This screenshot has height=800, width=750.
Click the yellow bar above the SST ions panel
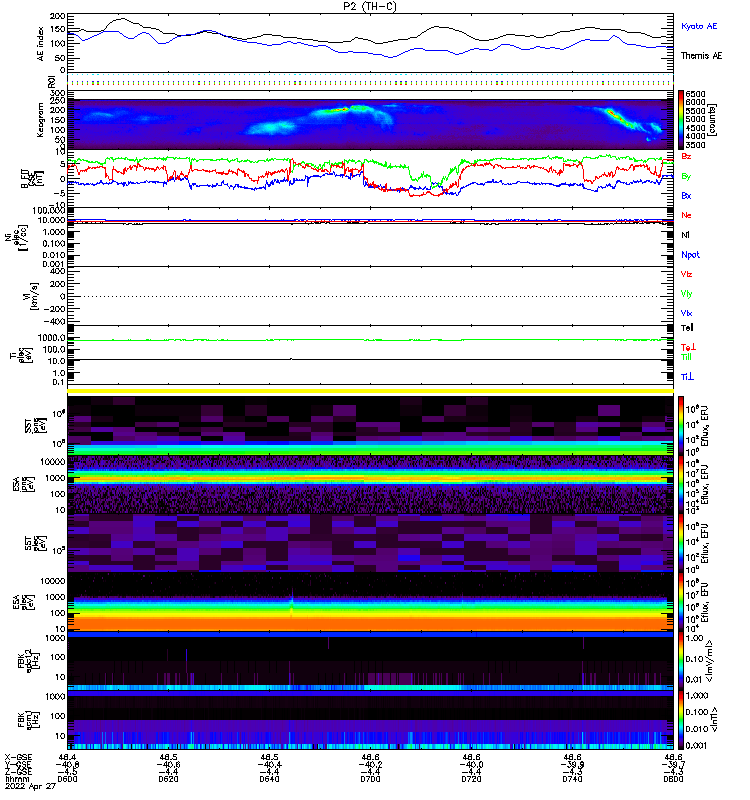pos(370,391)
